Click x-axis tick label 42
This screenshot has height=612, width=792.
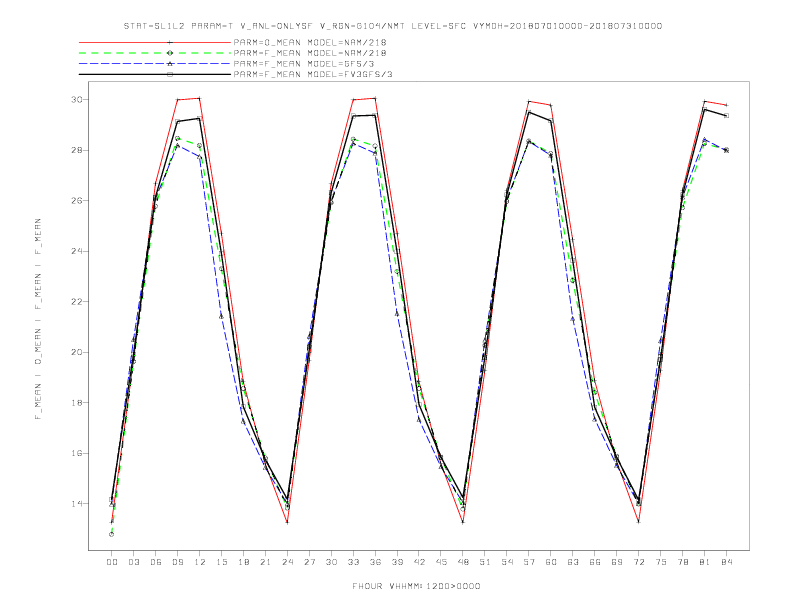coord(419,562)
